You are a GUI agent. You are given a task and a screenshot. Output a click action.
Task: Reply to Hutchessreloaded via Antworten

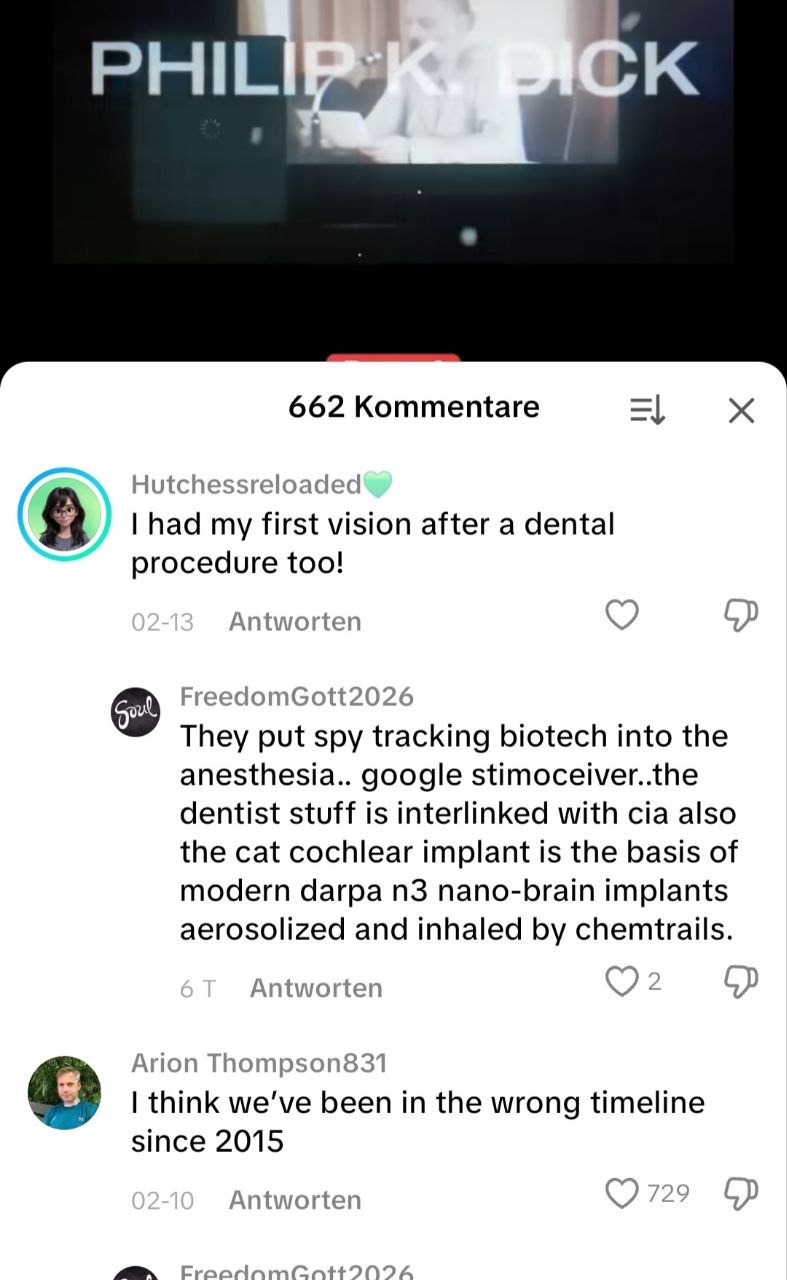pos(295,621)
